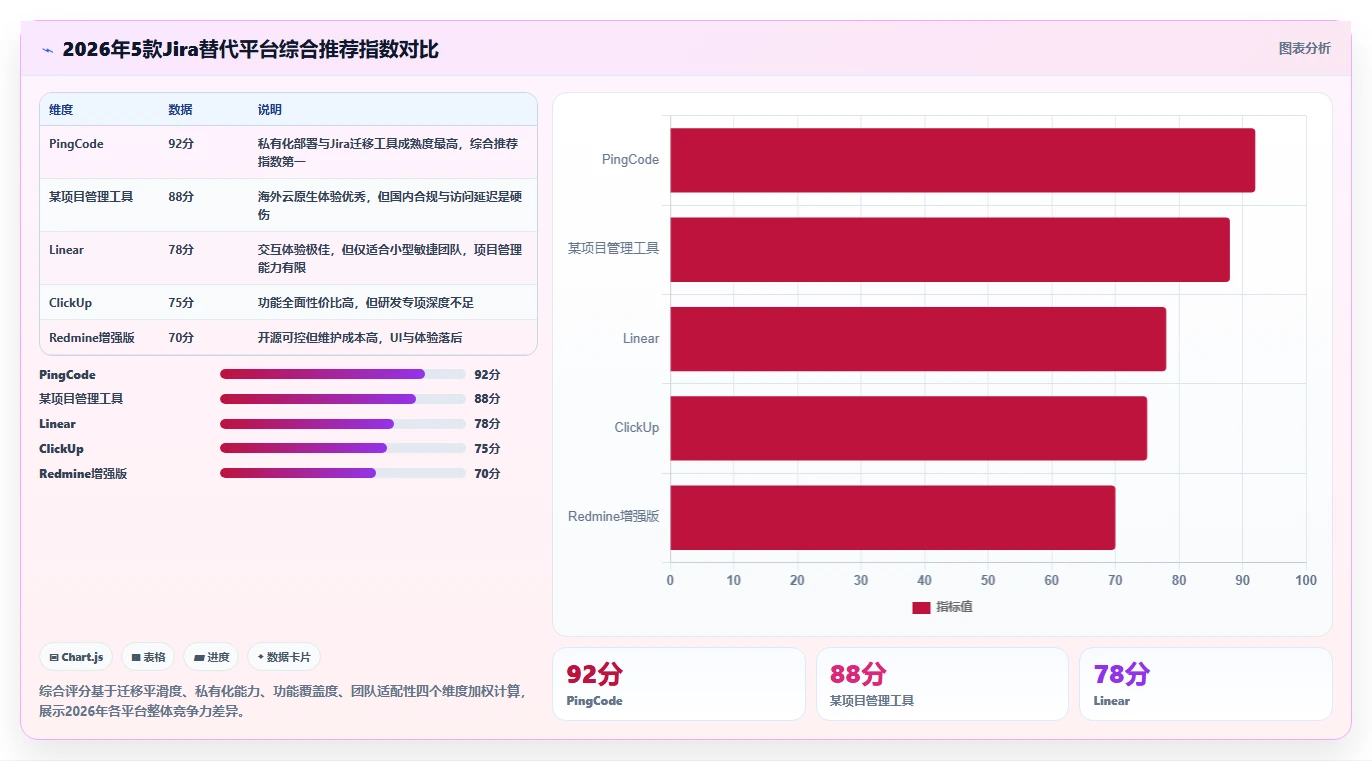Screen dimensions: 1372x761
Task: Click the description starting 海外云原生体验优秀
Action: click(390, 206)
